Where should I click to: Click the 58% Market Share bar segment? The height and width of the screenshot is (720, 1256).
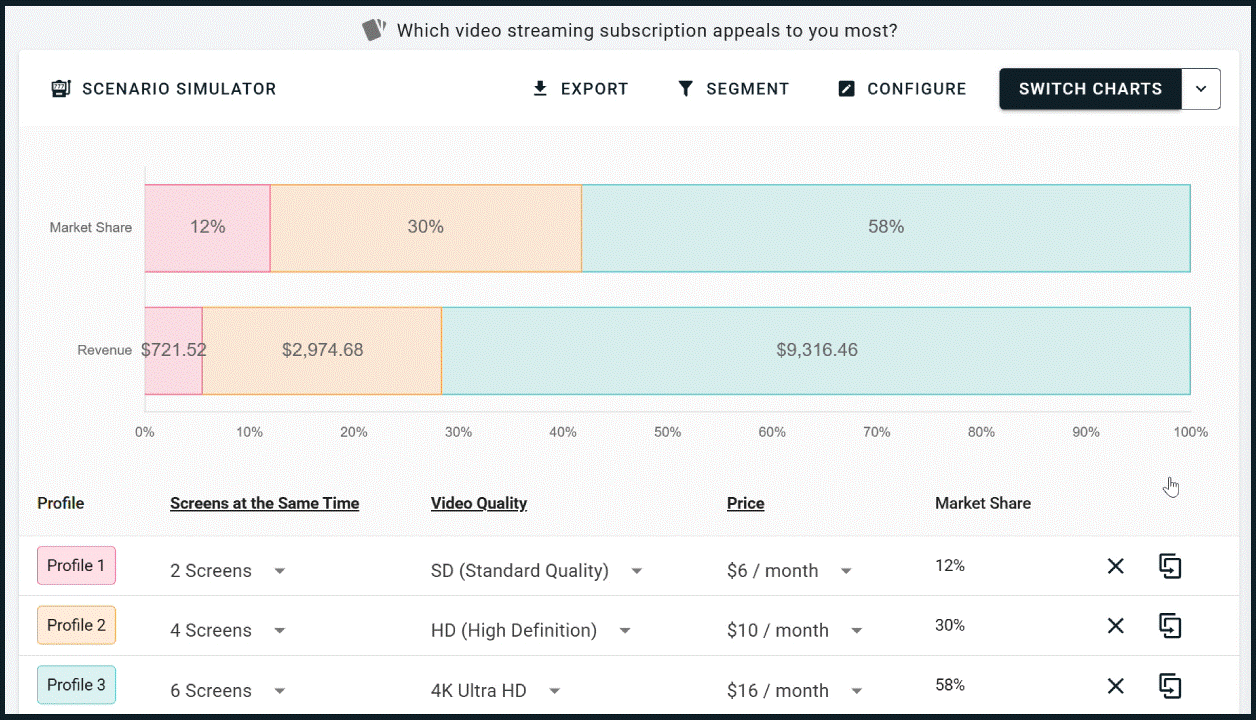coord(885,227)
